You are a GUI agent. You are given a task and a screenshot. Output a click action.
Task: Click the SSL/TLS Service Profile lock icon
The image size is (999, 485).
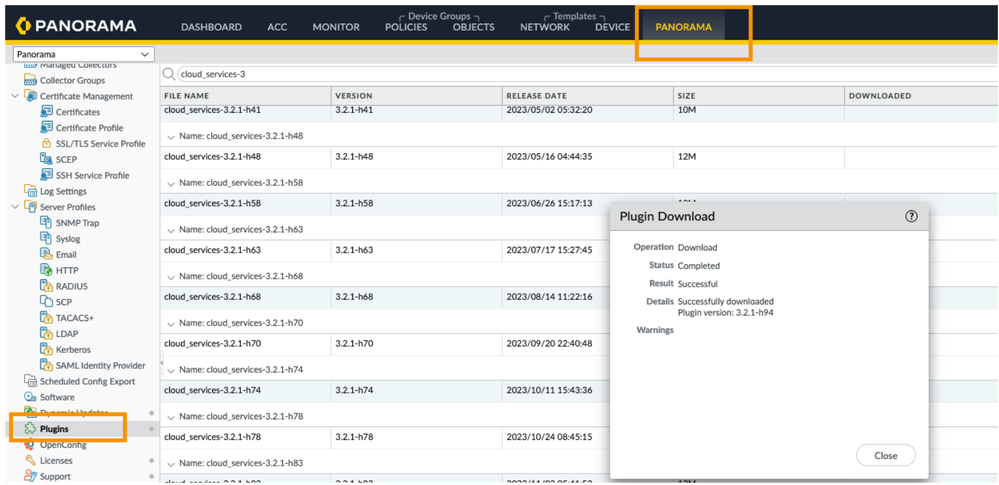pos(46,144)
